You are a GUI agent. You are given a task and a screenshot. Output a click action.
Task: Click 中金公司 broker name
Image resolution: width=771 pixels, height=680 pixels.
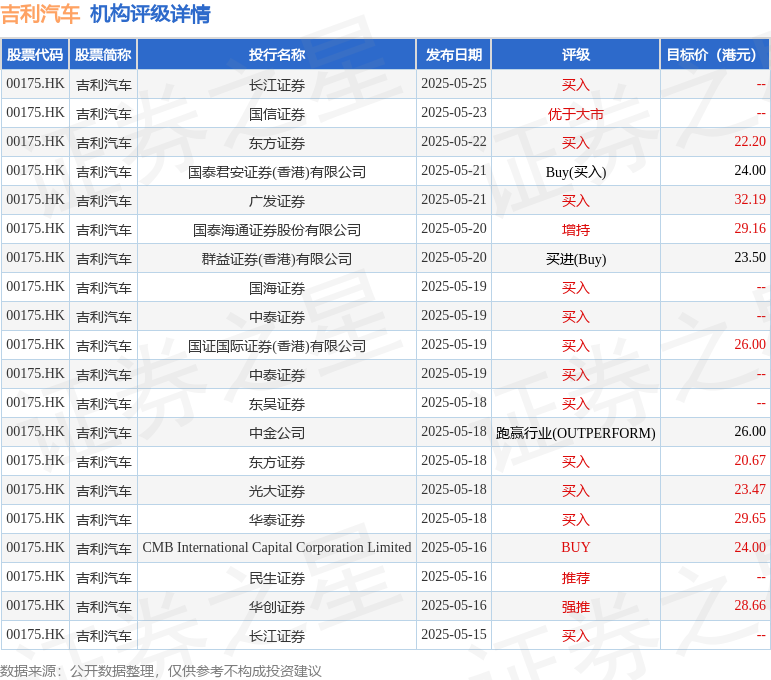click(277, 433)
